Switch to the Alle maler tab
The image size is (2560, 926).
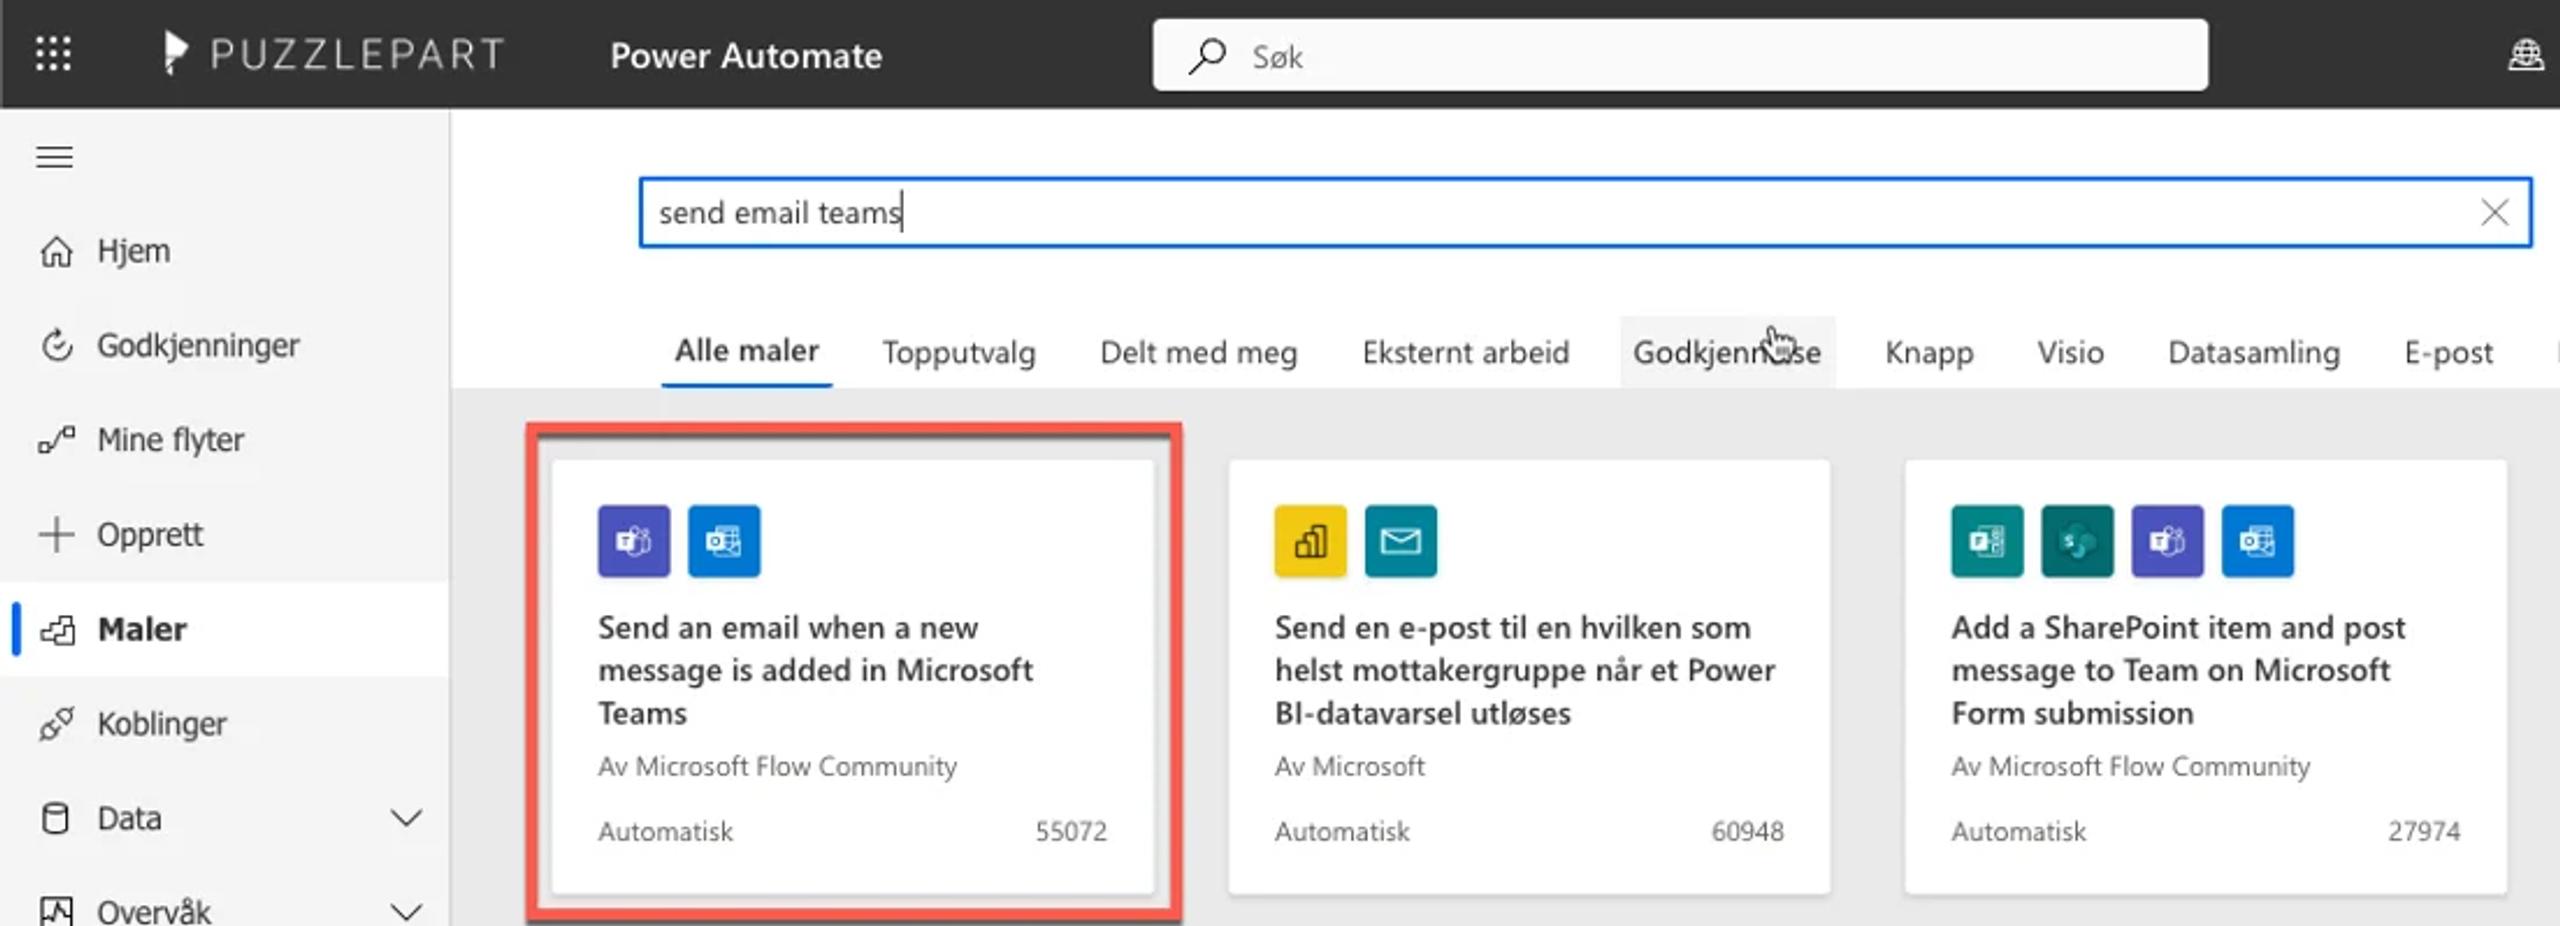[747, 351]
